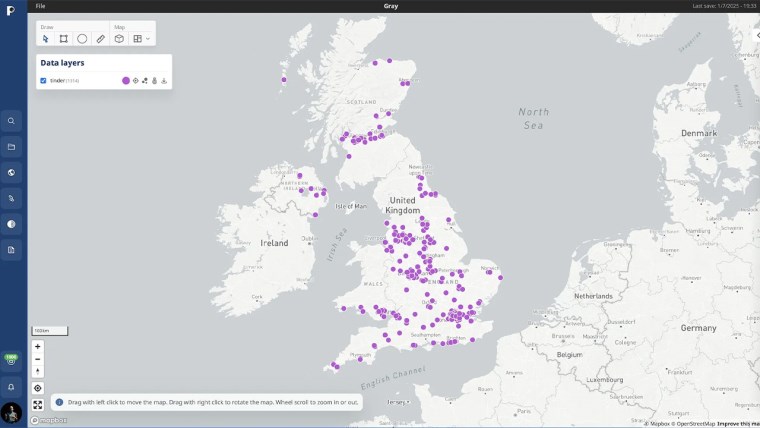Click the Gray map title
The height and width of the screenshot is (428, 760).
coord(391,6)
